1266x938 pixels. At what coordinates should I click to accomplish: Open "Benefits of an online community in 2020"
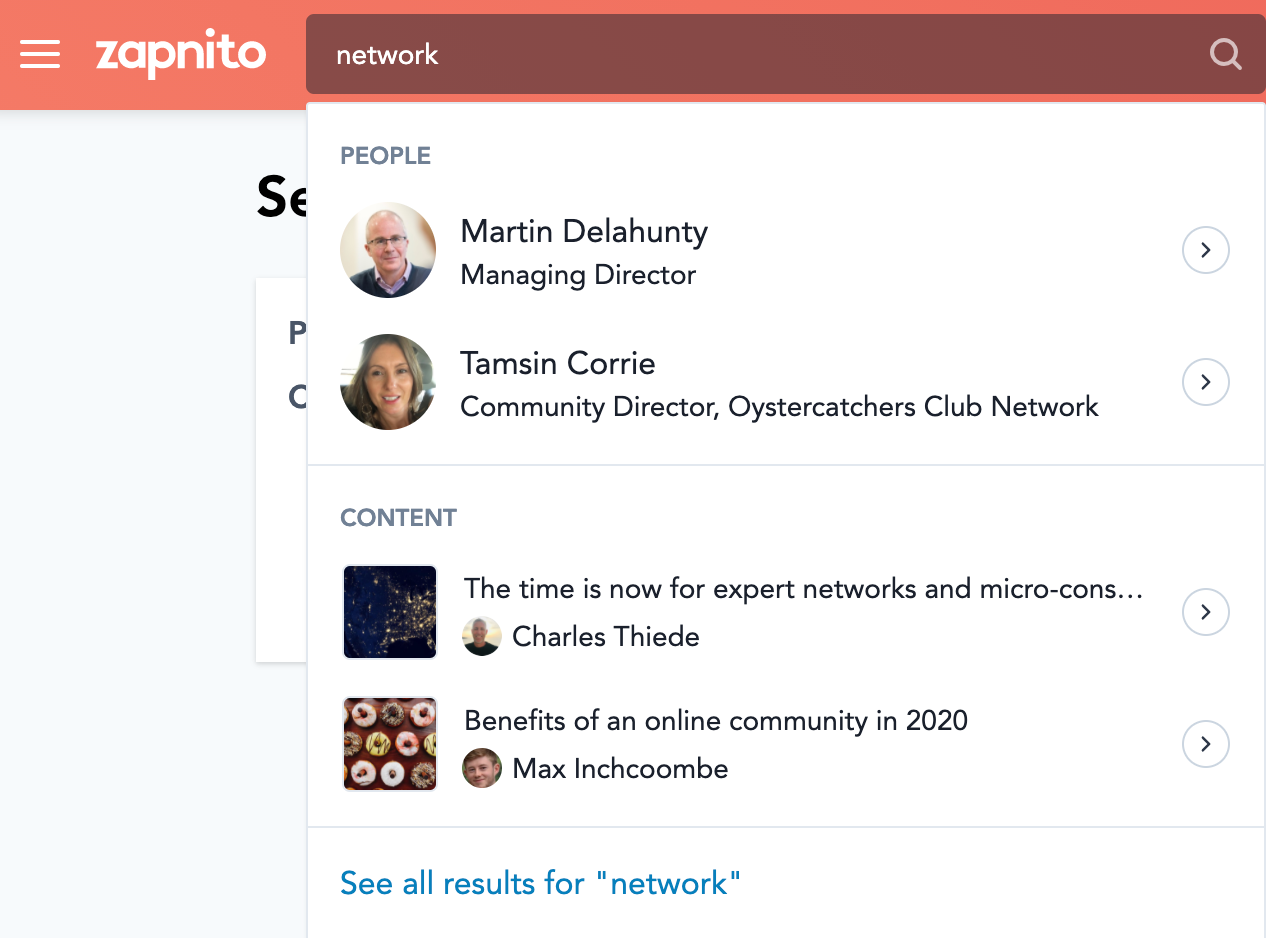coord(716,720)
